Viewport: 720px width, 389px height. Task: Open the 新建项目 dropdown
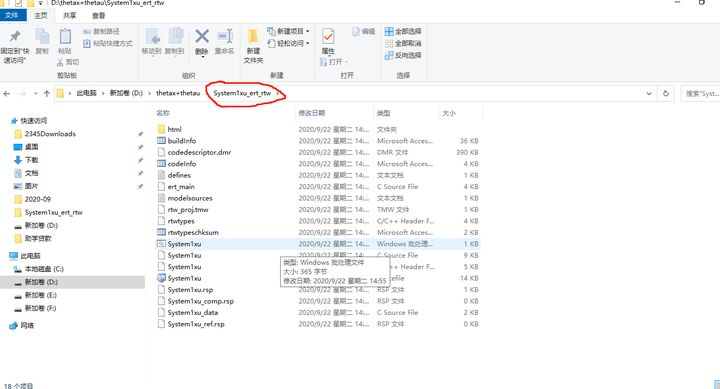click(288, 31)
